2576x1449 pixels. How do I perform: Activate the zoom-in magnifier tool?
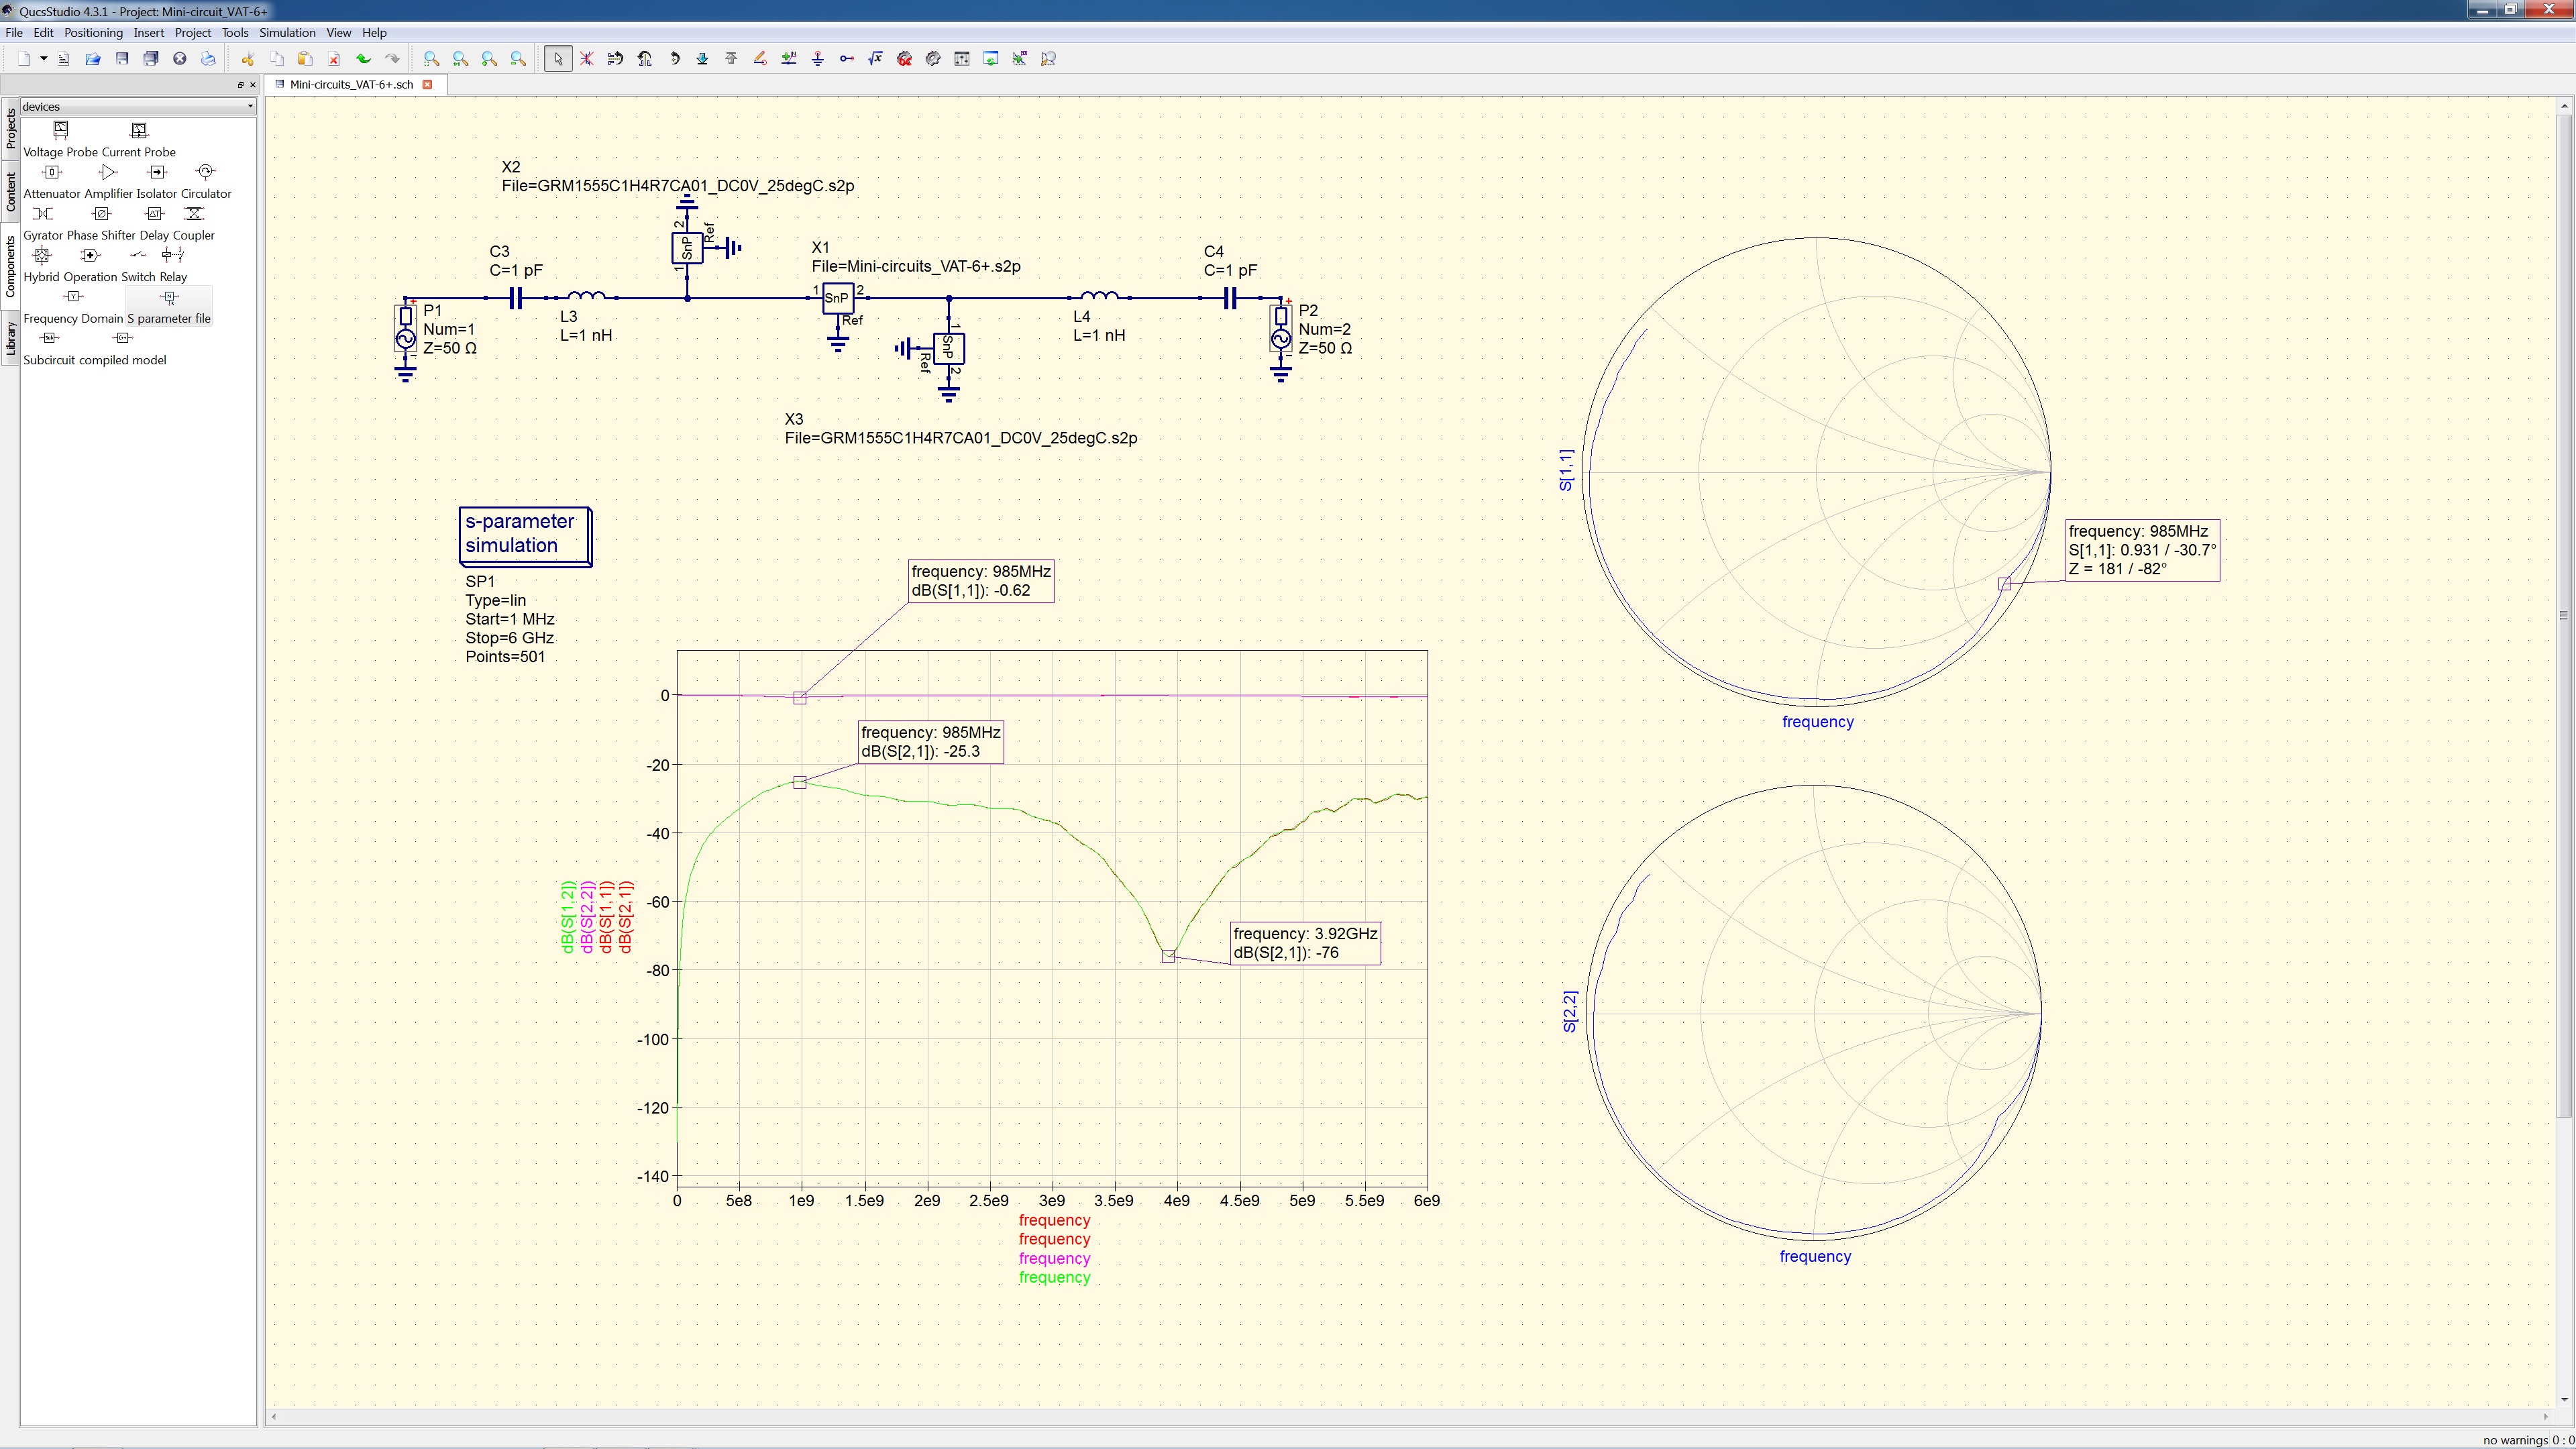click(x=489, y=59)
